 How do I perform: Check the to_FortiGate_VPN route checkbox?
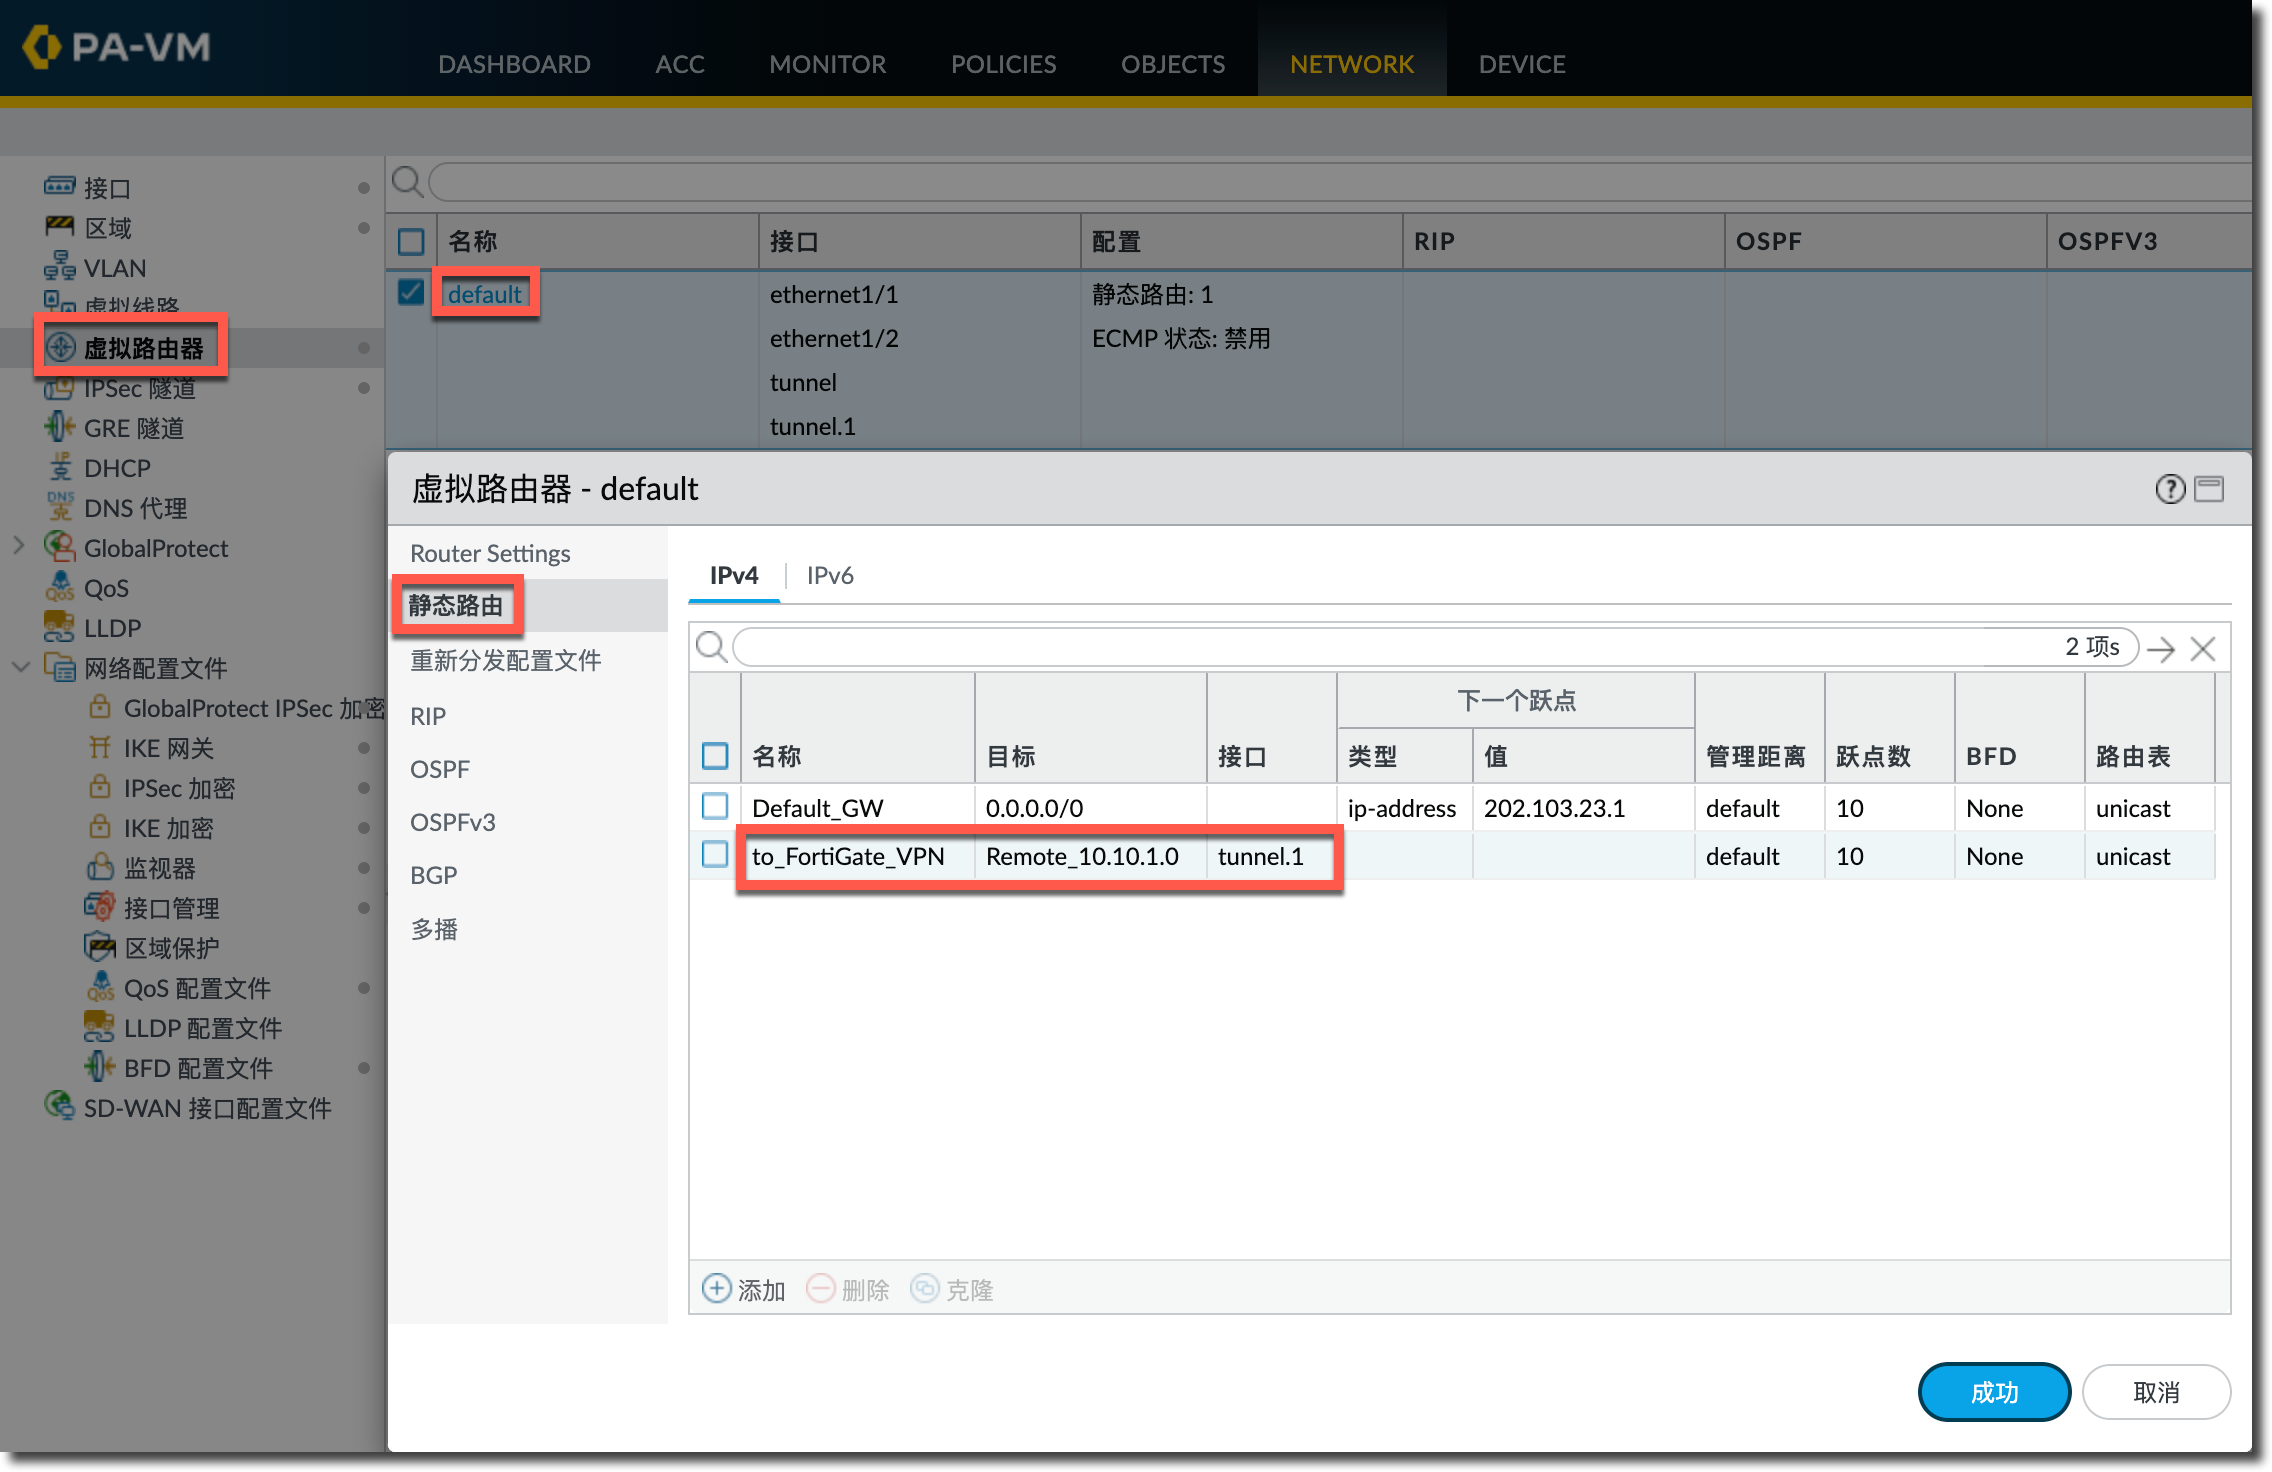(x=715, y=854)
